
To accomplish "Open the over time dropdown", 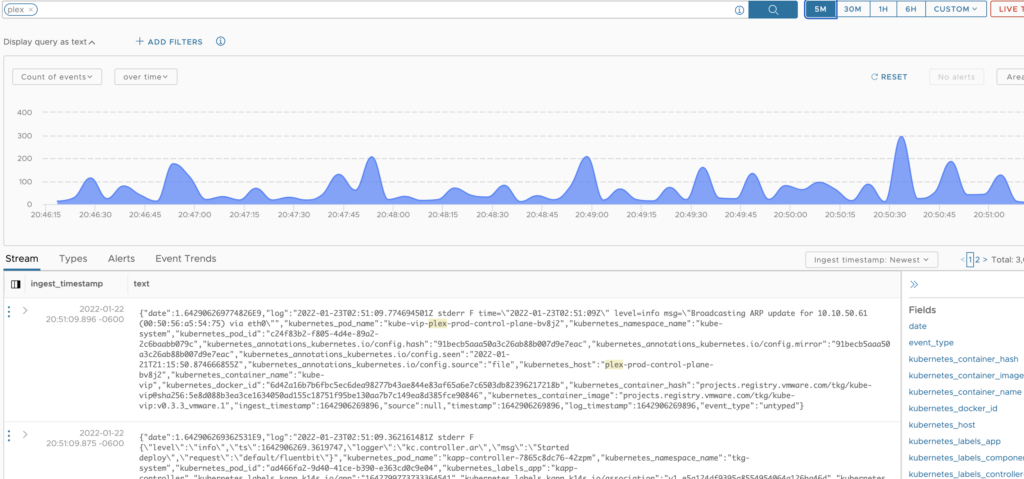I will [x=145, y=76].
